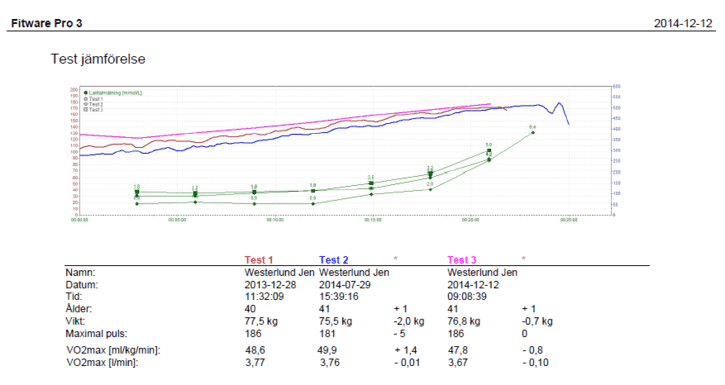This screenshot has width=725, height=385.
Task: Click the VO2max value 3,76
Action: point(330,363)
